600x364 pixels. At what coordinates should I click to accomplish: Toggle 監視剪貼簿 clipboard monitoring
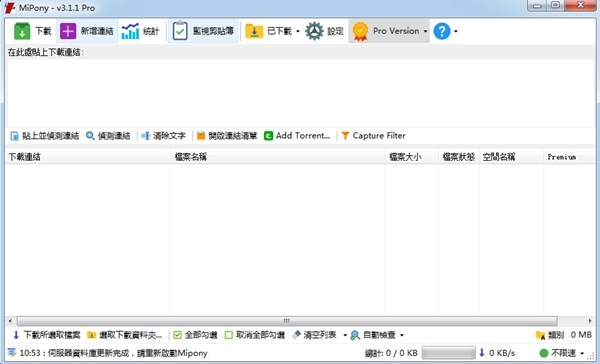[x=203, y=31]
